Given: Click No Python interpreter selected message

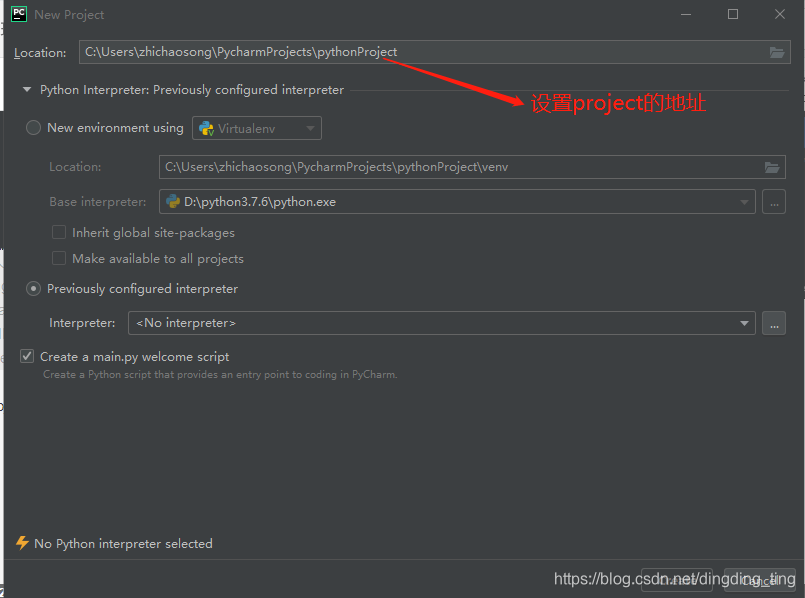Looking at the screenshot, I should tap(123, 544).
